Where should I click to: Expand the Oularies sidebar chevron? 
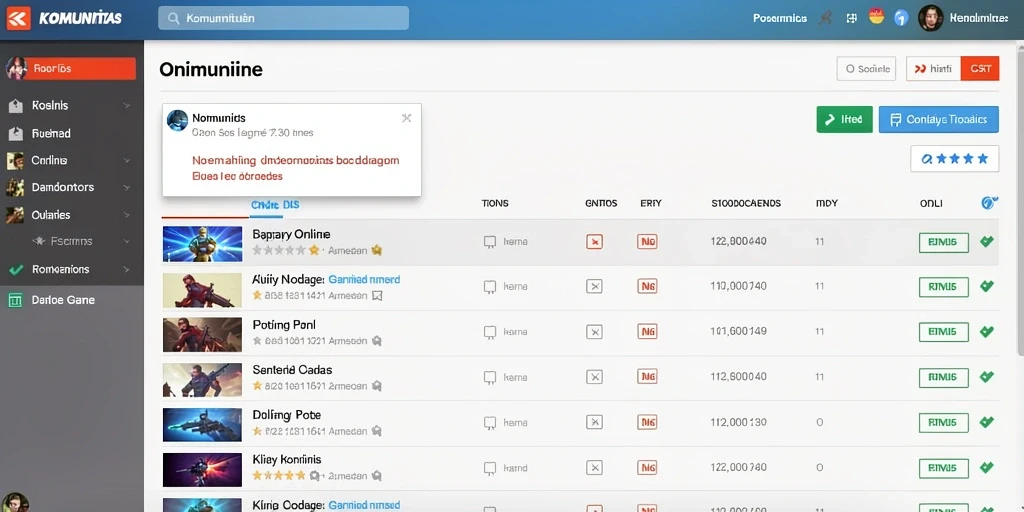pos(127,215)
